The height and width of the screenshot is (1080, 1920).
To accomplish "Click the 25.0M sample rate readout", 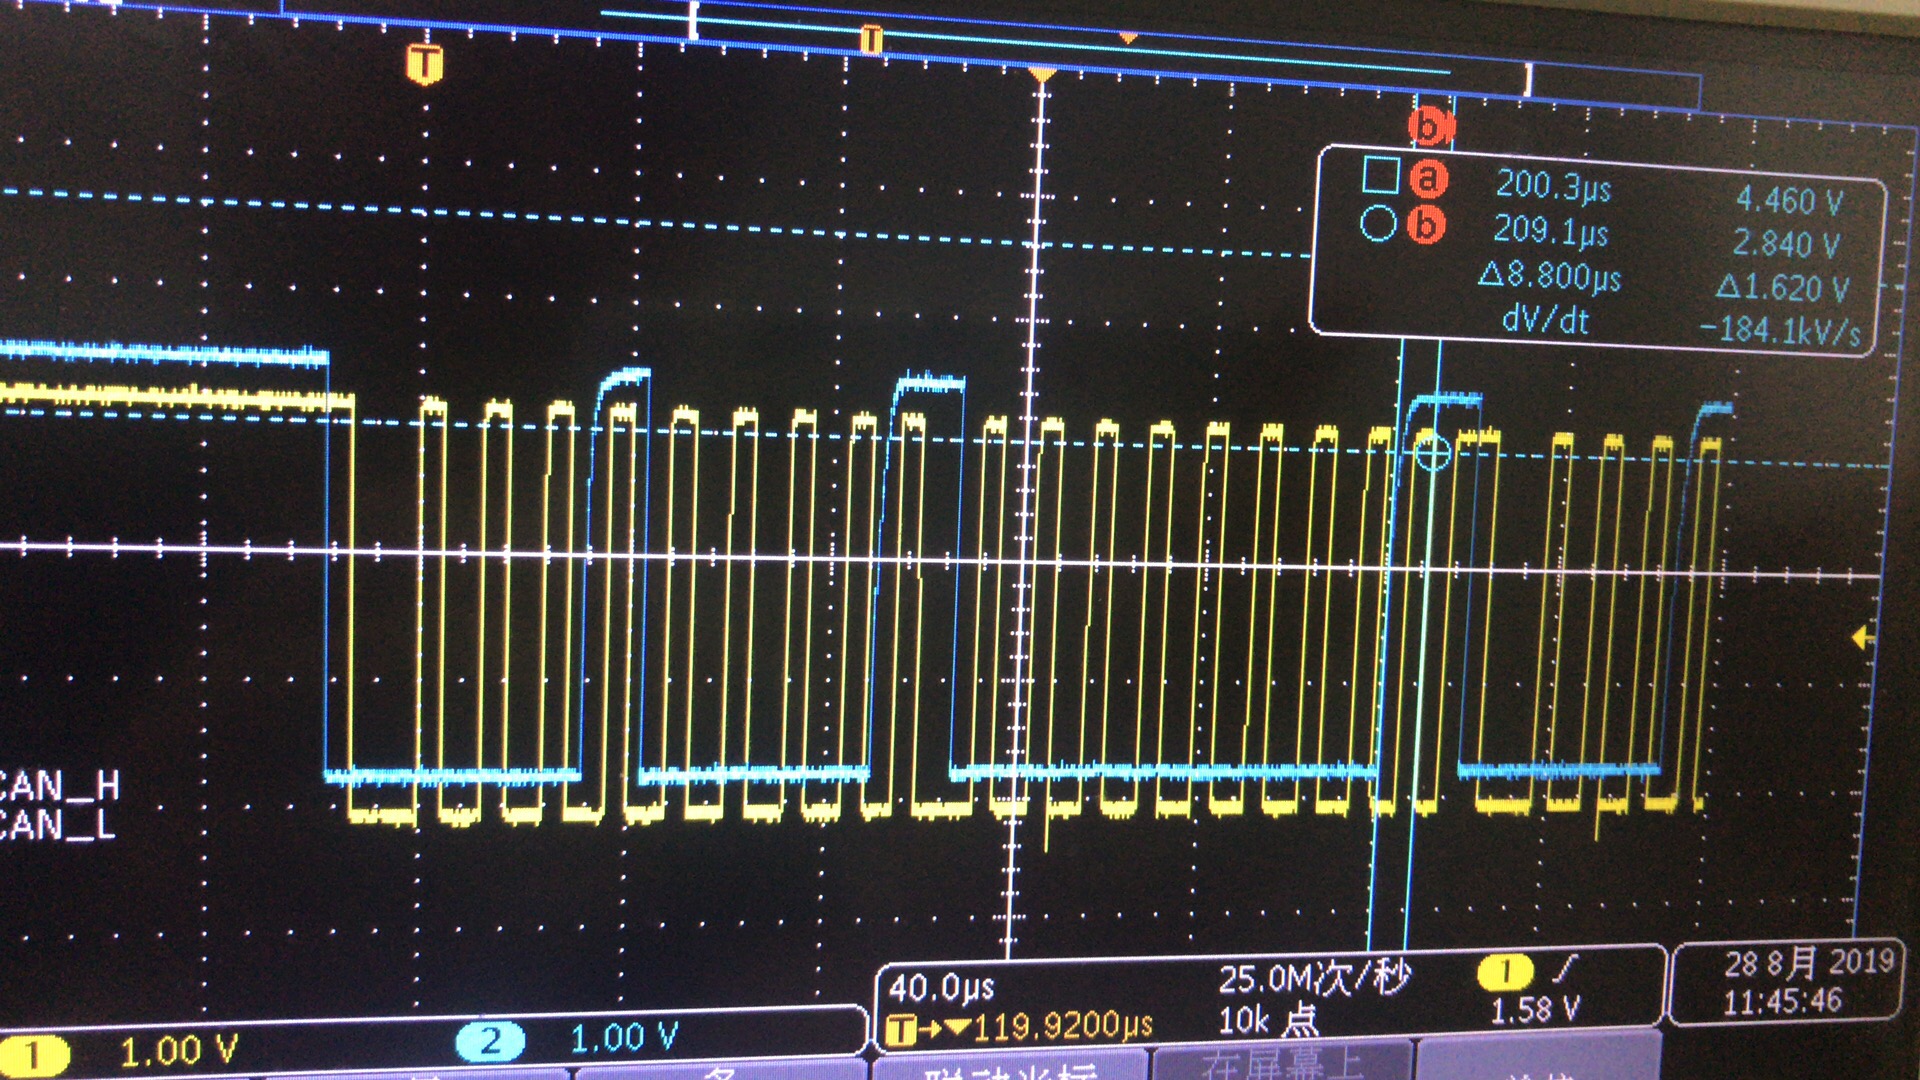I will (1313, 979).
